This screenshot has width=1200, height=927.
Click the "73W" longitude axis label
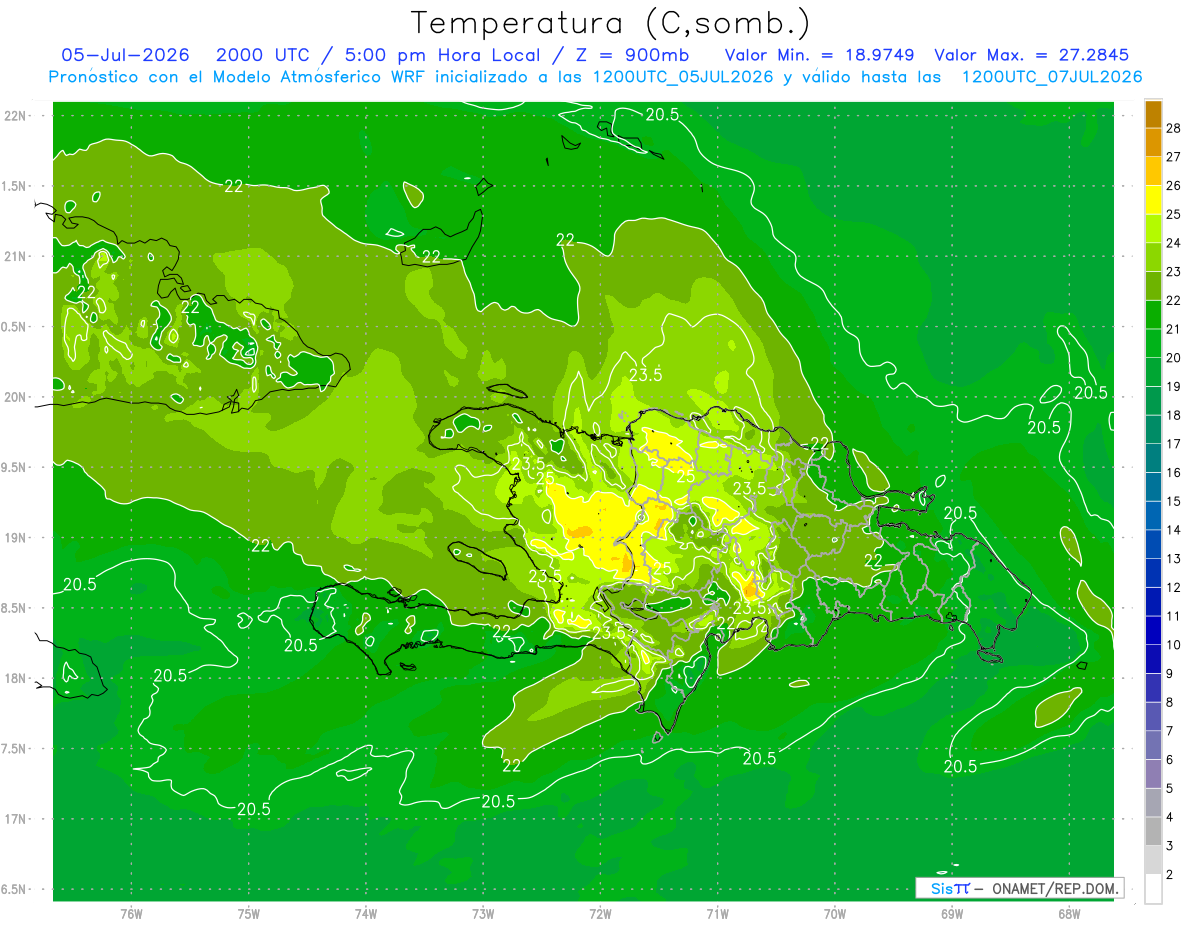pyautogui.click(x=483, y=913)
